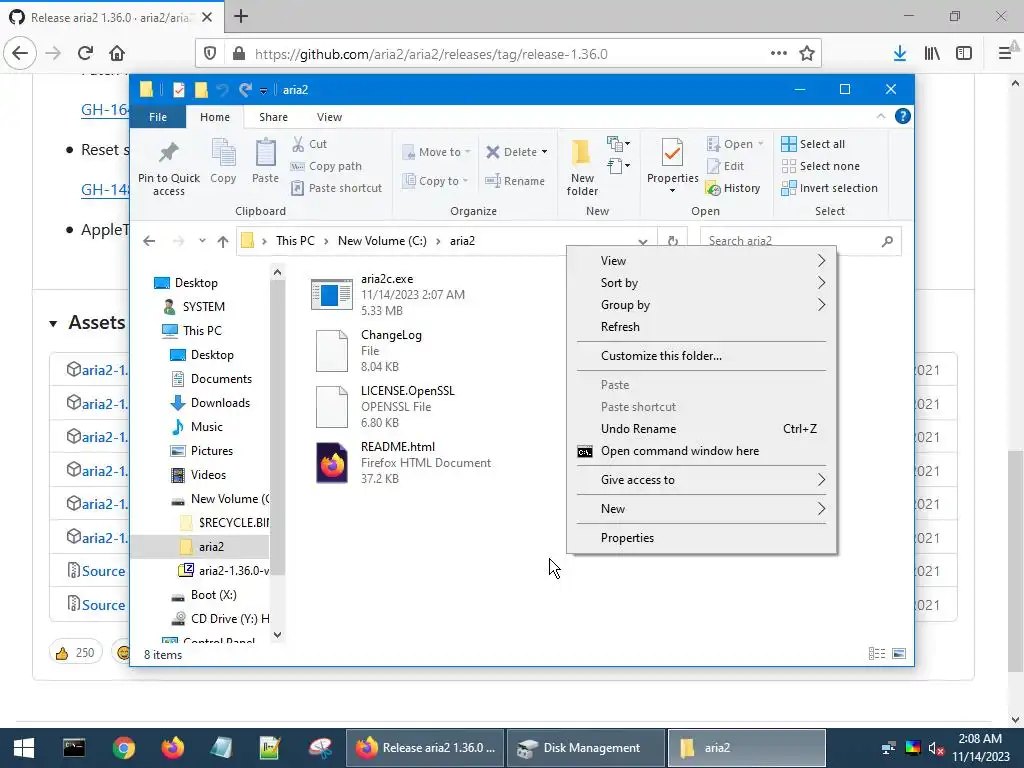This screenshot has height=768, width=1024.
Task: Open Chrome from the taskbar
Action: (x=123, y=748)
